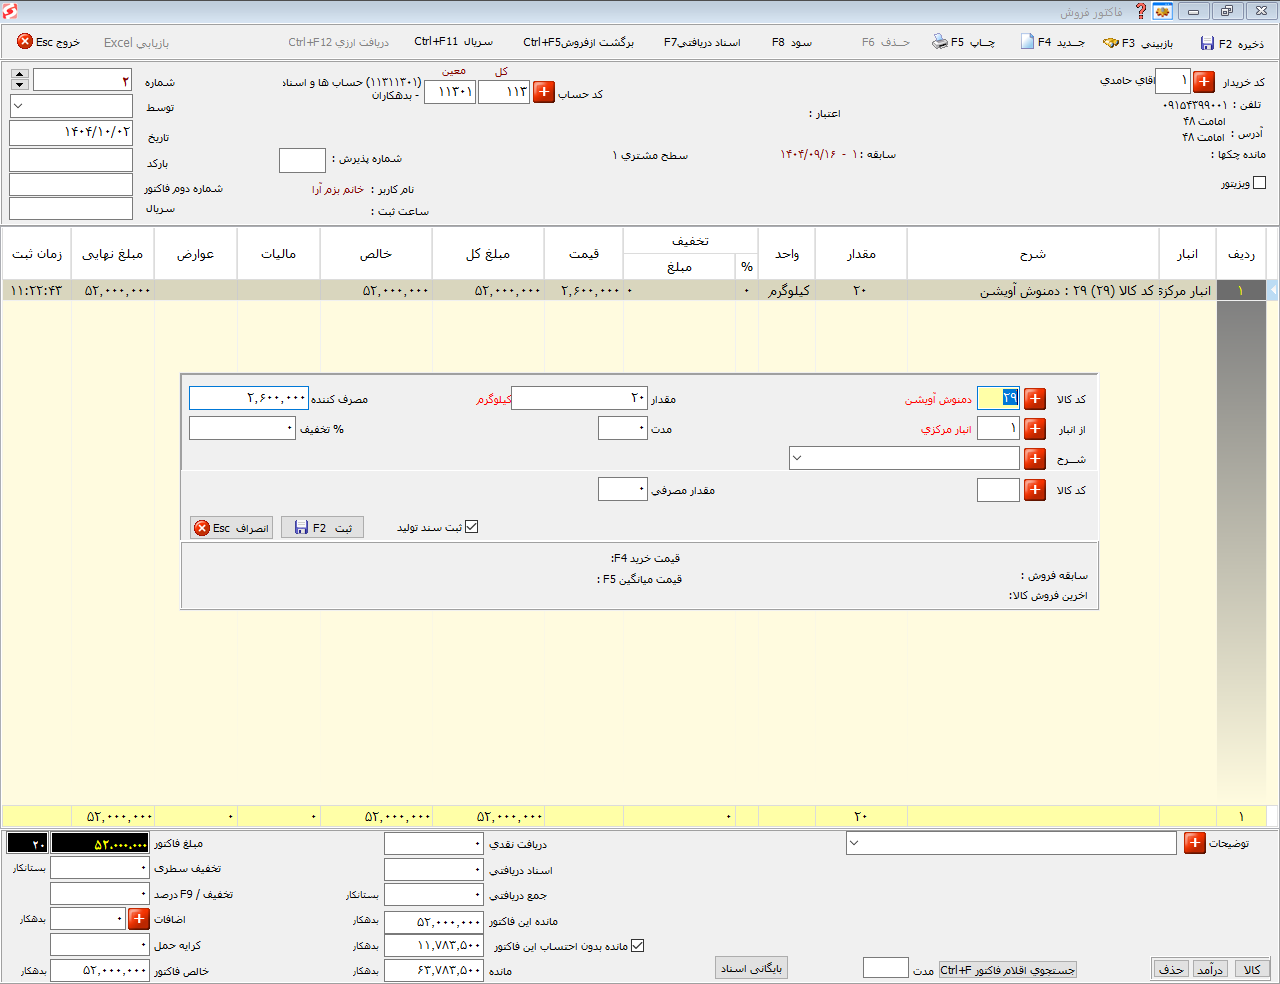This screenshot has height=984, width=1280.
Task: Click the بارکد input field
Action: (71, 160)
